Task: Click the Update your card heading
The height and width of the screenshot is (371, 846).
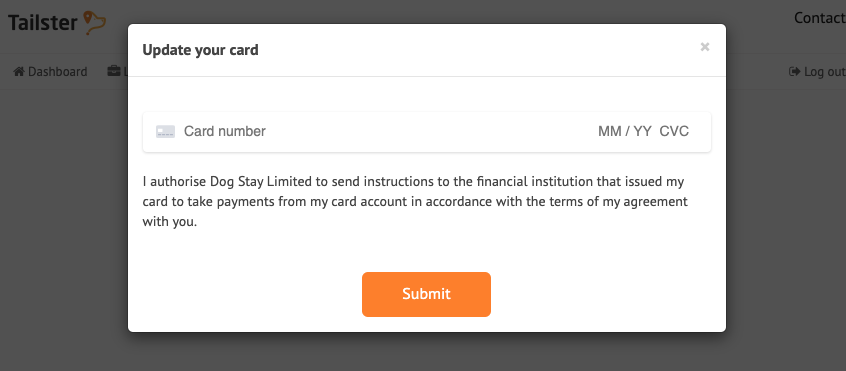Action: [200, 50]
